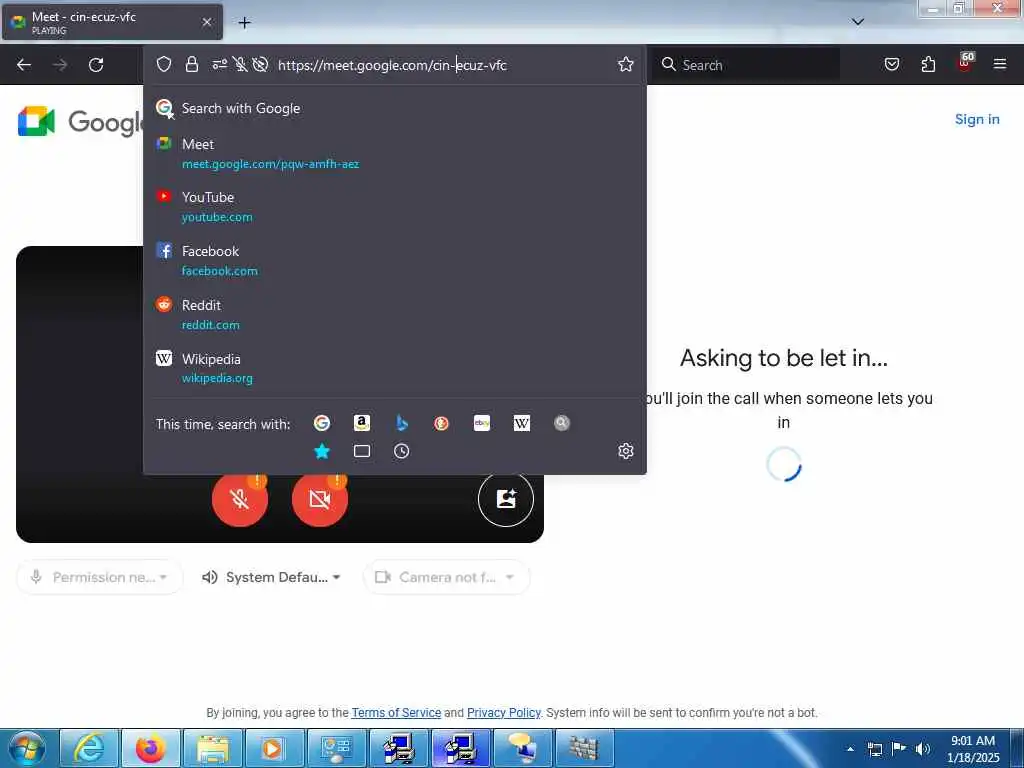Click the blocked camera icon in address bar
This screenshot has width=1024, height=768.
(x=260, y=64)
